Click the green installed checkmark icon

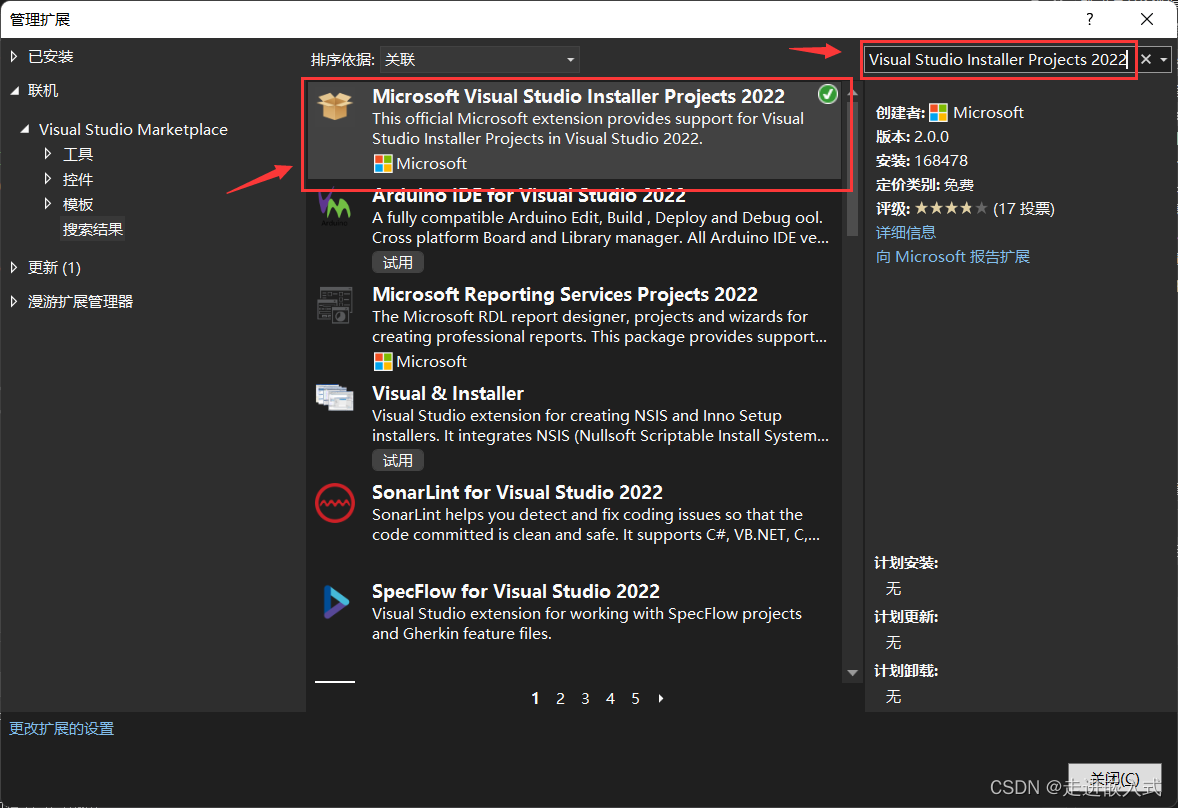coord(827,94)
